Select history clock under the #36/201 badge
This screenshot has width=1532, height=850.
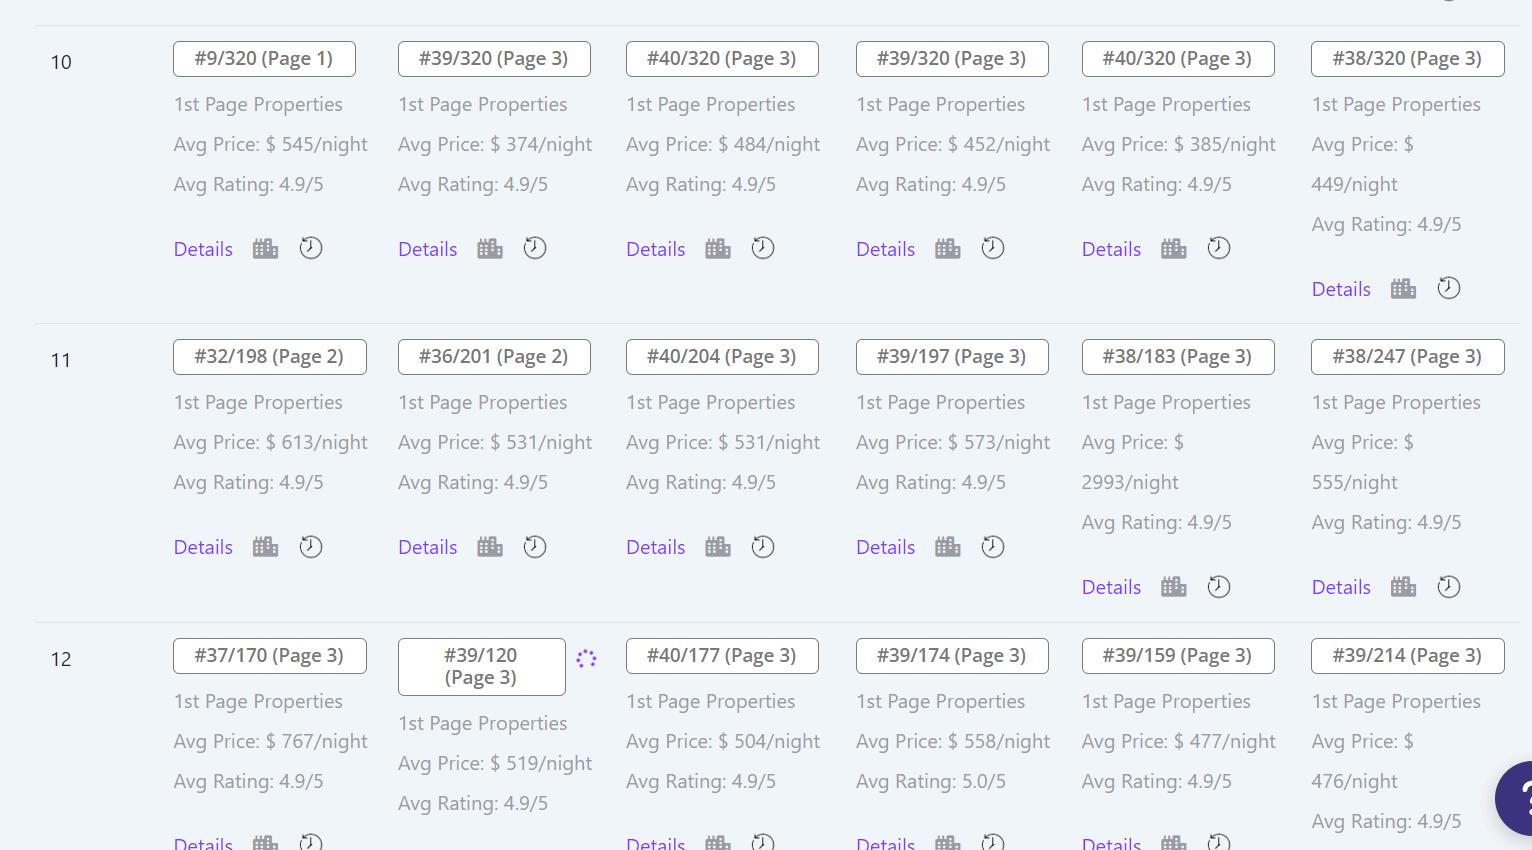(x=535, y=546)
